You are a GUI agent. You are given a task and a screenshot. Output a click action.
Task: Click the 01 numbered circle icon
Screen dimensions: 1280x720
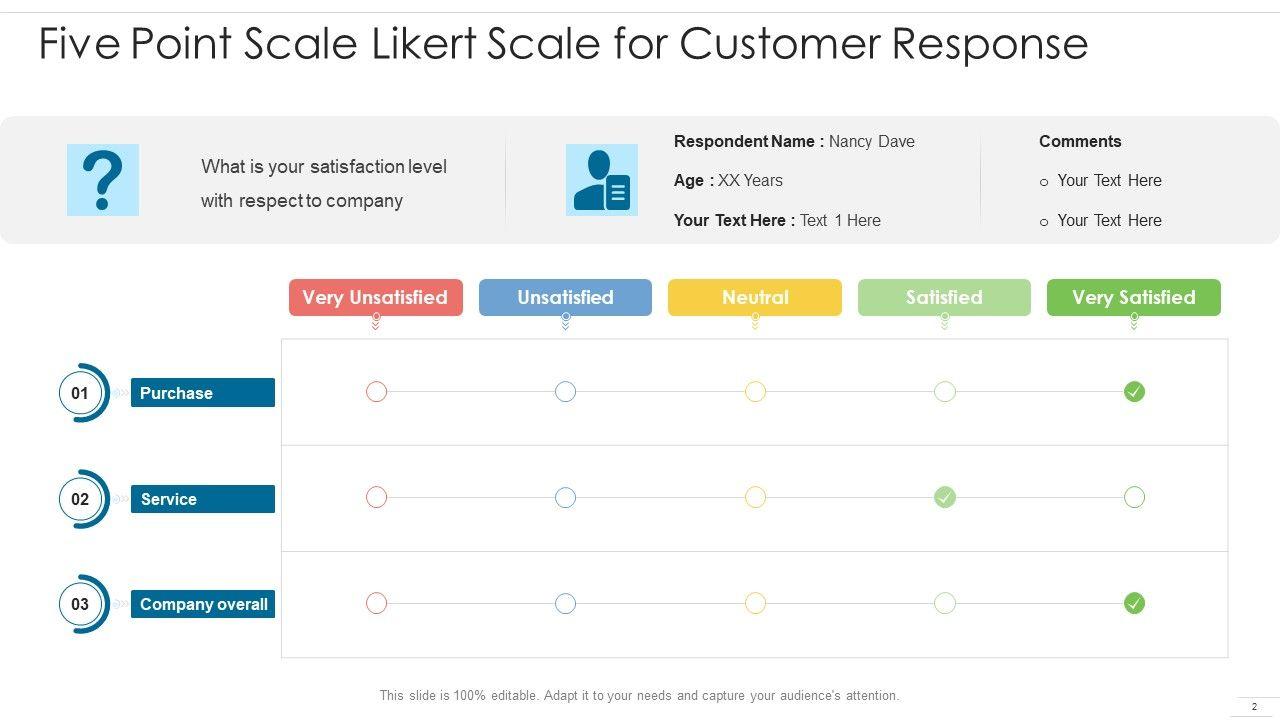coord(80,393)
